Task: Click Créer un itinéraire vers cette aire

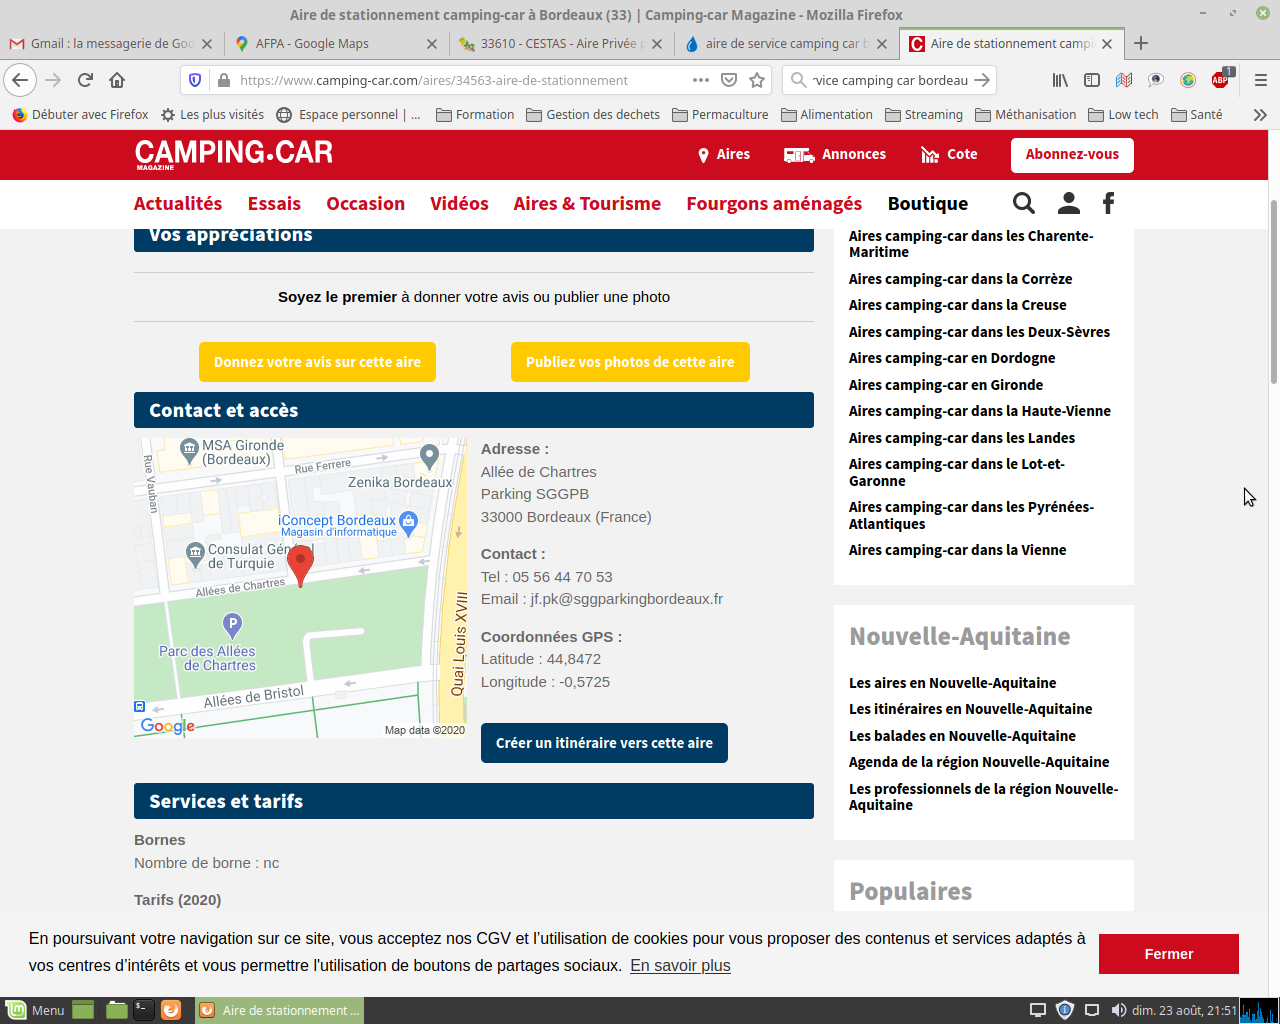Action: 604,743
